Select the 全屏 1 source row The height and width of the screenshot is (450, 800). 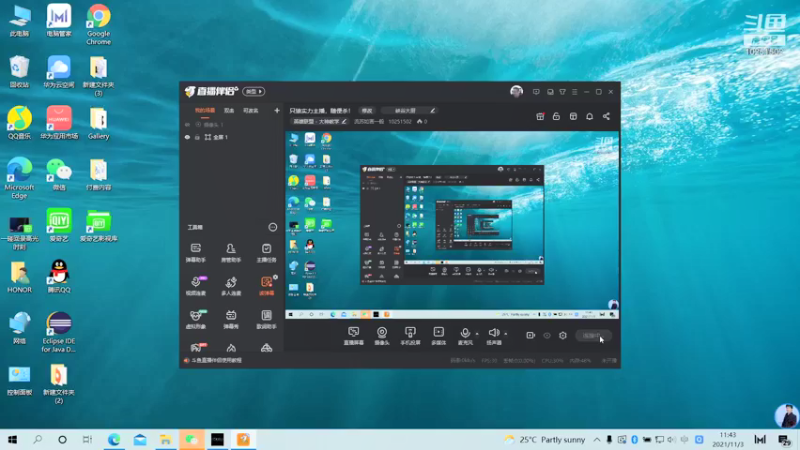[x=232, y=137]
